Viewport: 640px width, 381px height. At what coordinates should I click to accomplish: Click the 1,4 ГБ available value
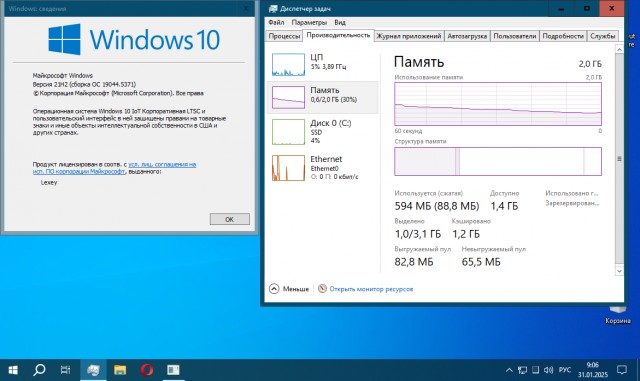coord(504,206)
